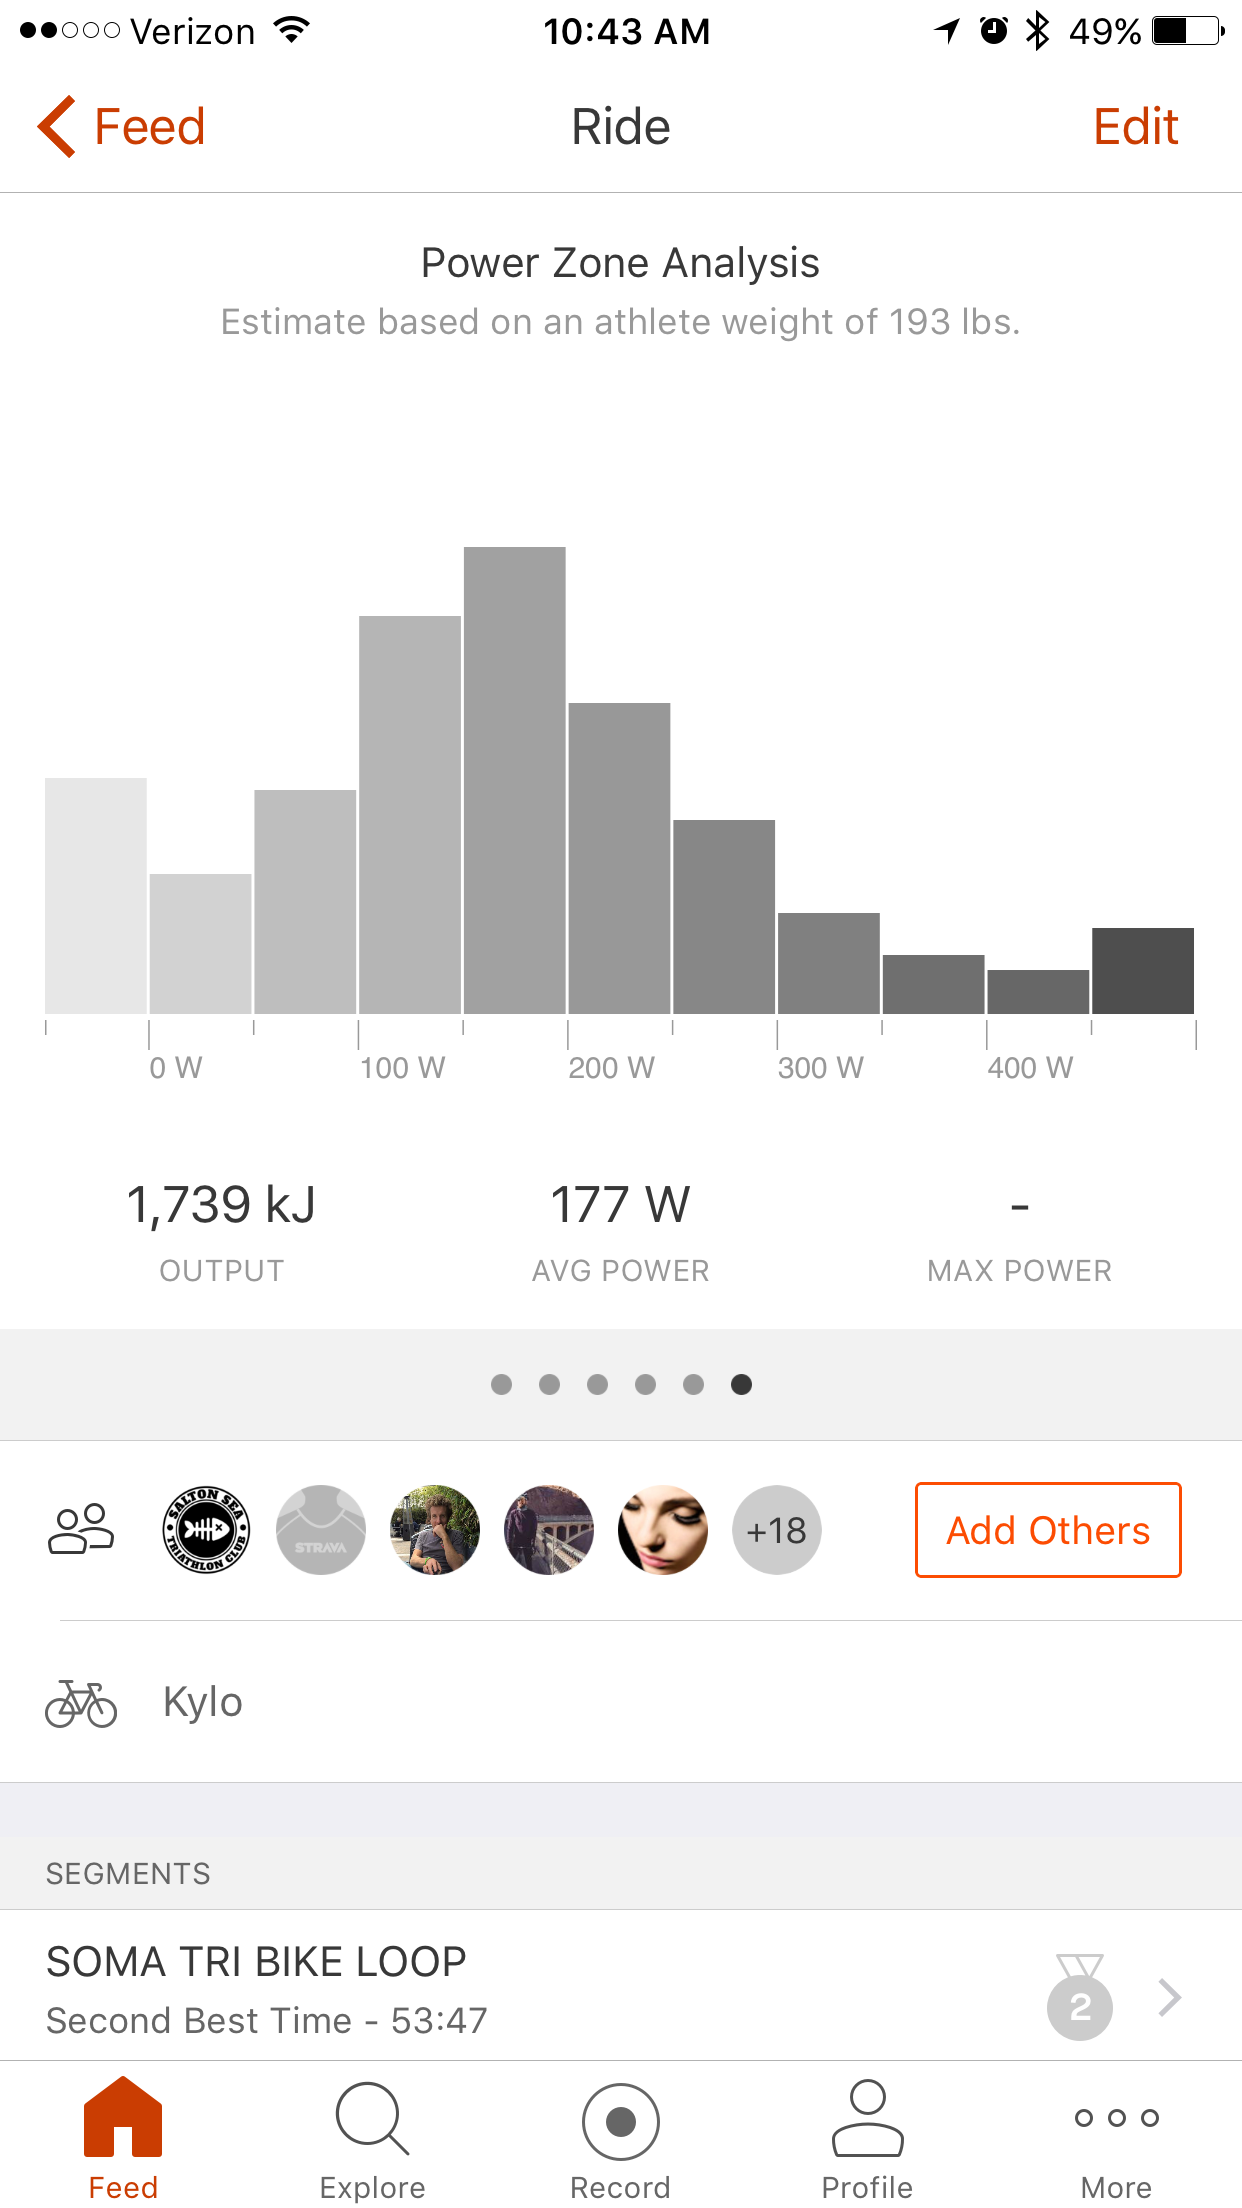Open Salton Sea Triathlon Club avatar

coord(206,1530)
